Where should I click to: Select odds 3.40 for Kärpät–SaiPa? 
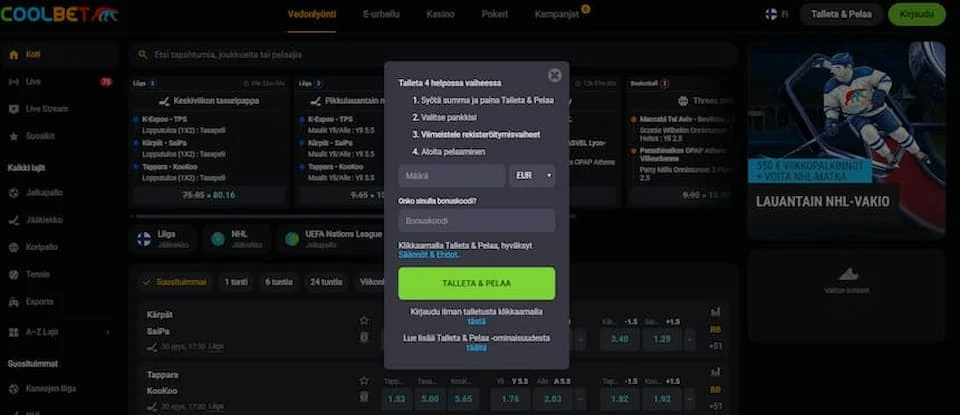(x=620, y=339)
